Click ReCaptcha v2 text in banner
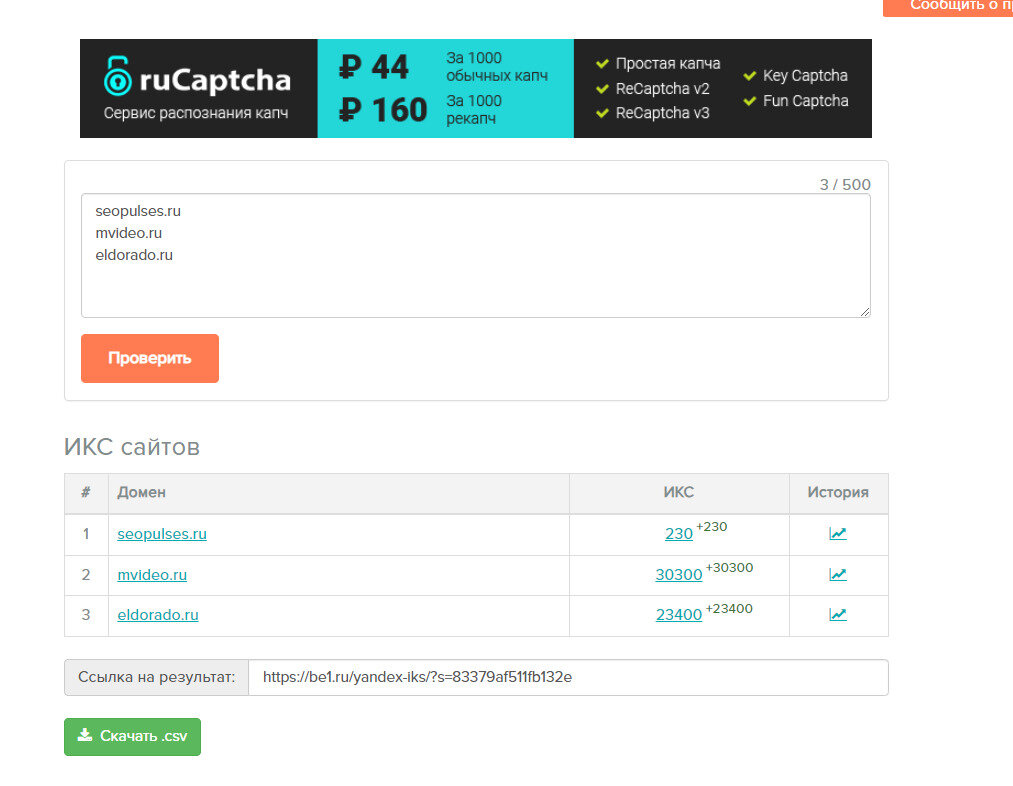Image resolution: width=1013 pixels, height=786 pixels. (x=662, y=88)
